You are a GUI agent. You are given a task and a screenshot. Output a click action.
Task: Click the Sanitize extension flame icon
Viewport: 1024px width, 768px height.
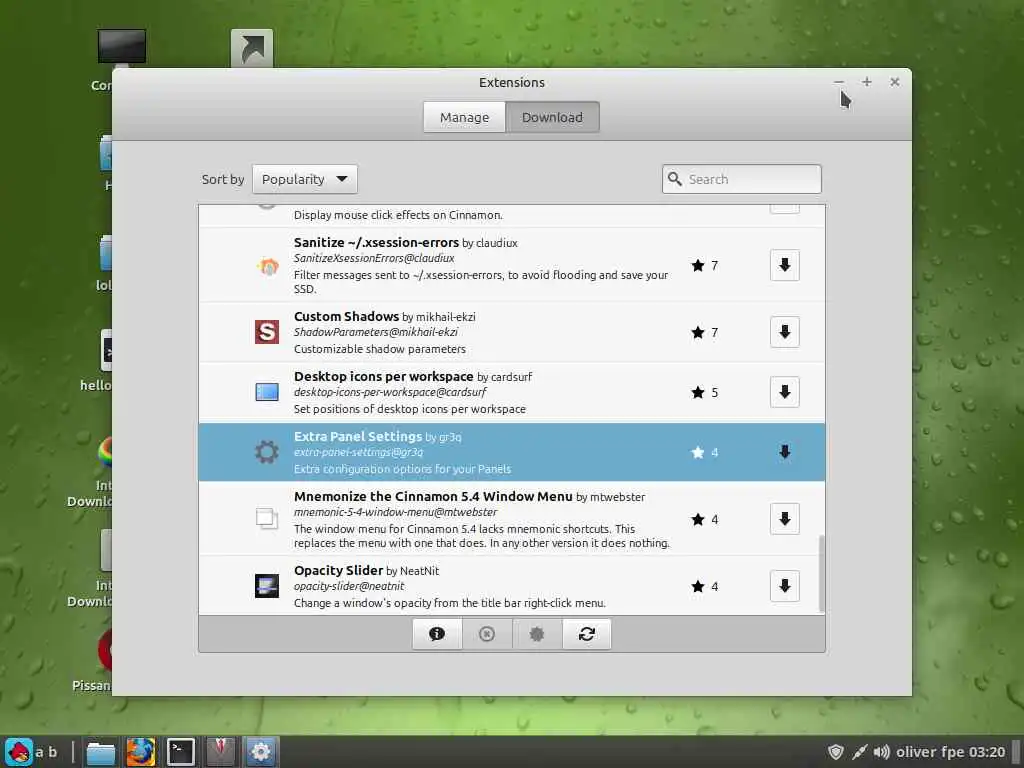pos(267,266)
